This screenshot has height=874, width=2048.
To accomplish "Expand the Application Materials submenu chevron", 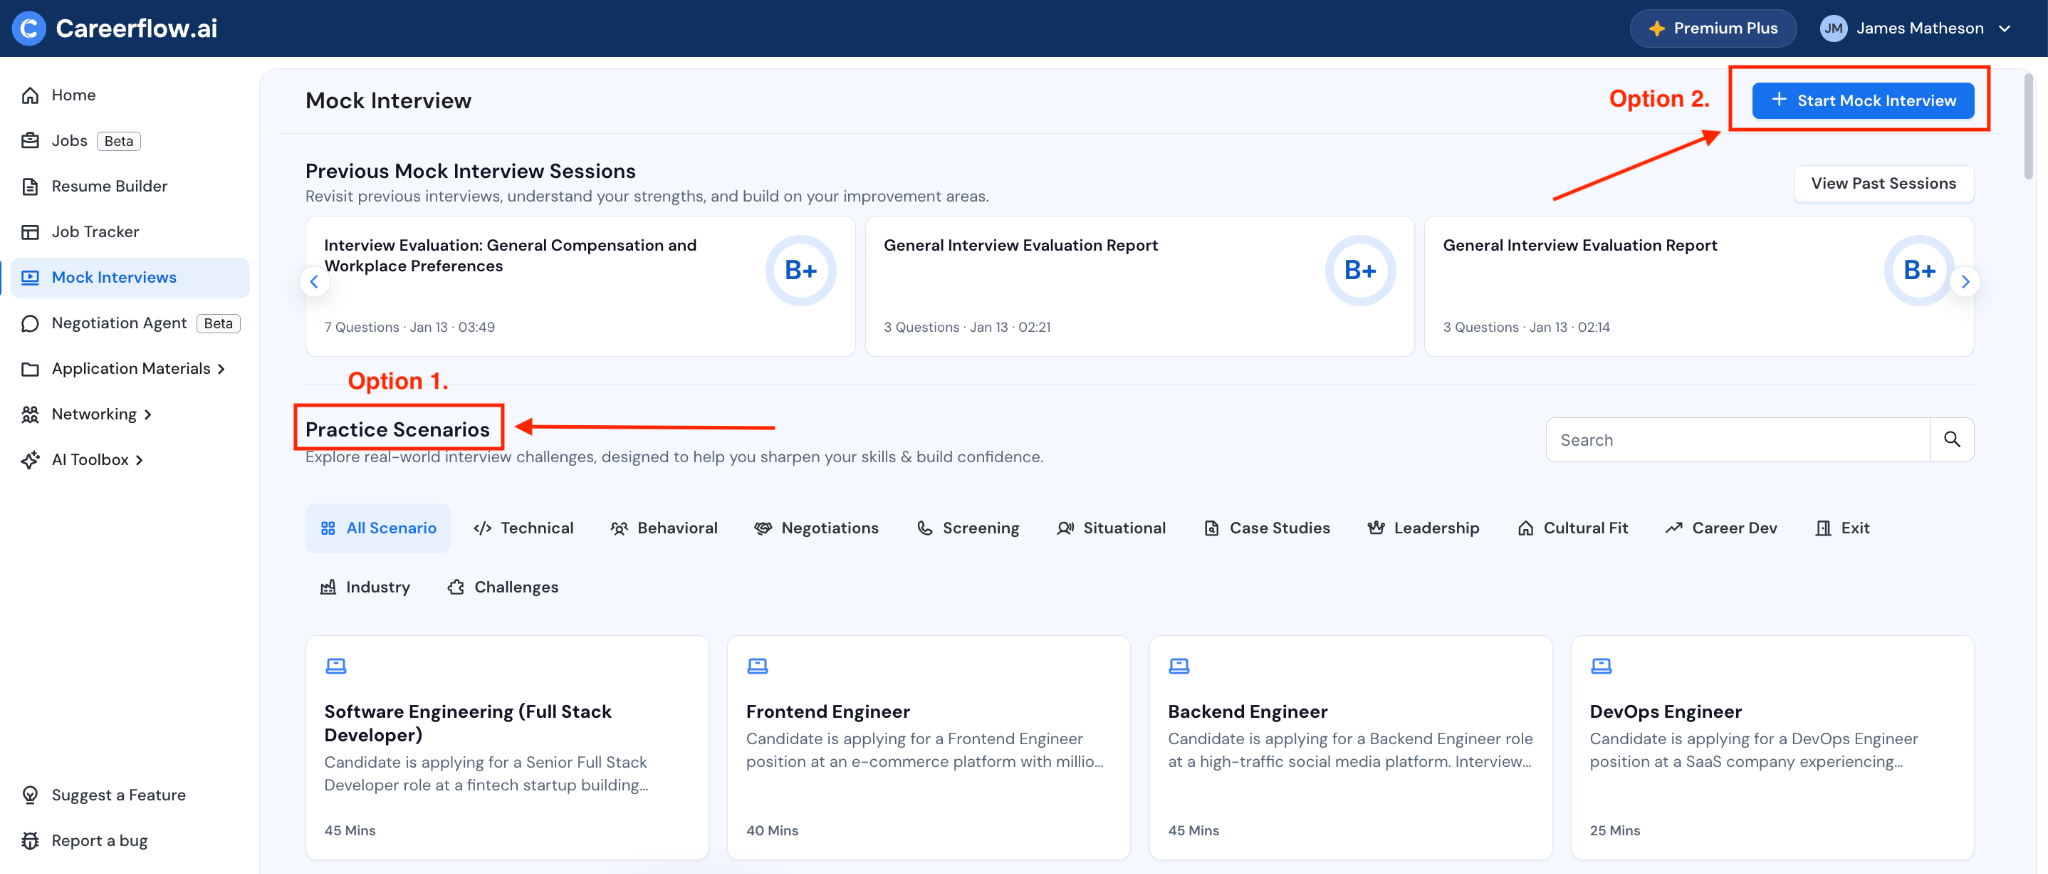I will pyautogui.click(x=221, y=369).
